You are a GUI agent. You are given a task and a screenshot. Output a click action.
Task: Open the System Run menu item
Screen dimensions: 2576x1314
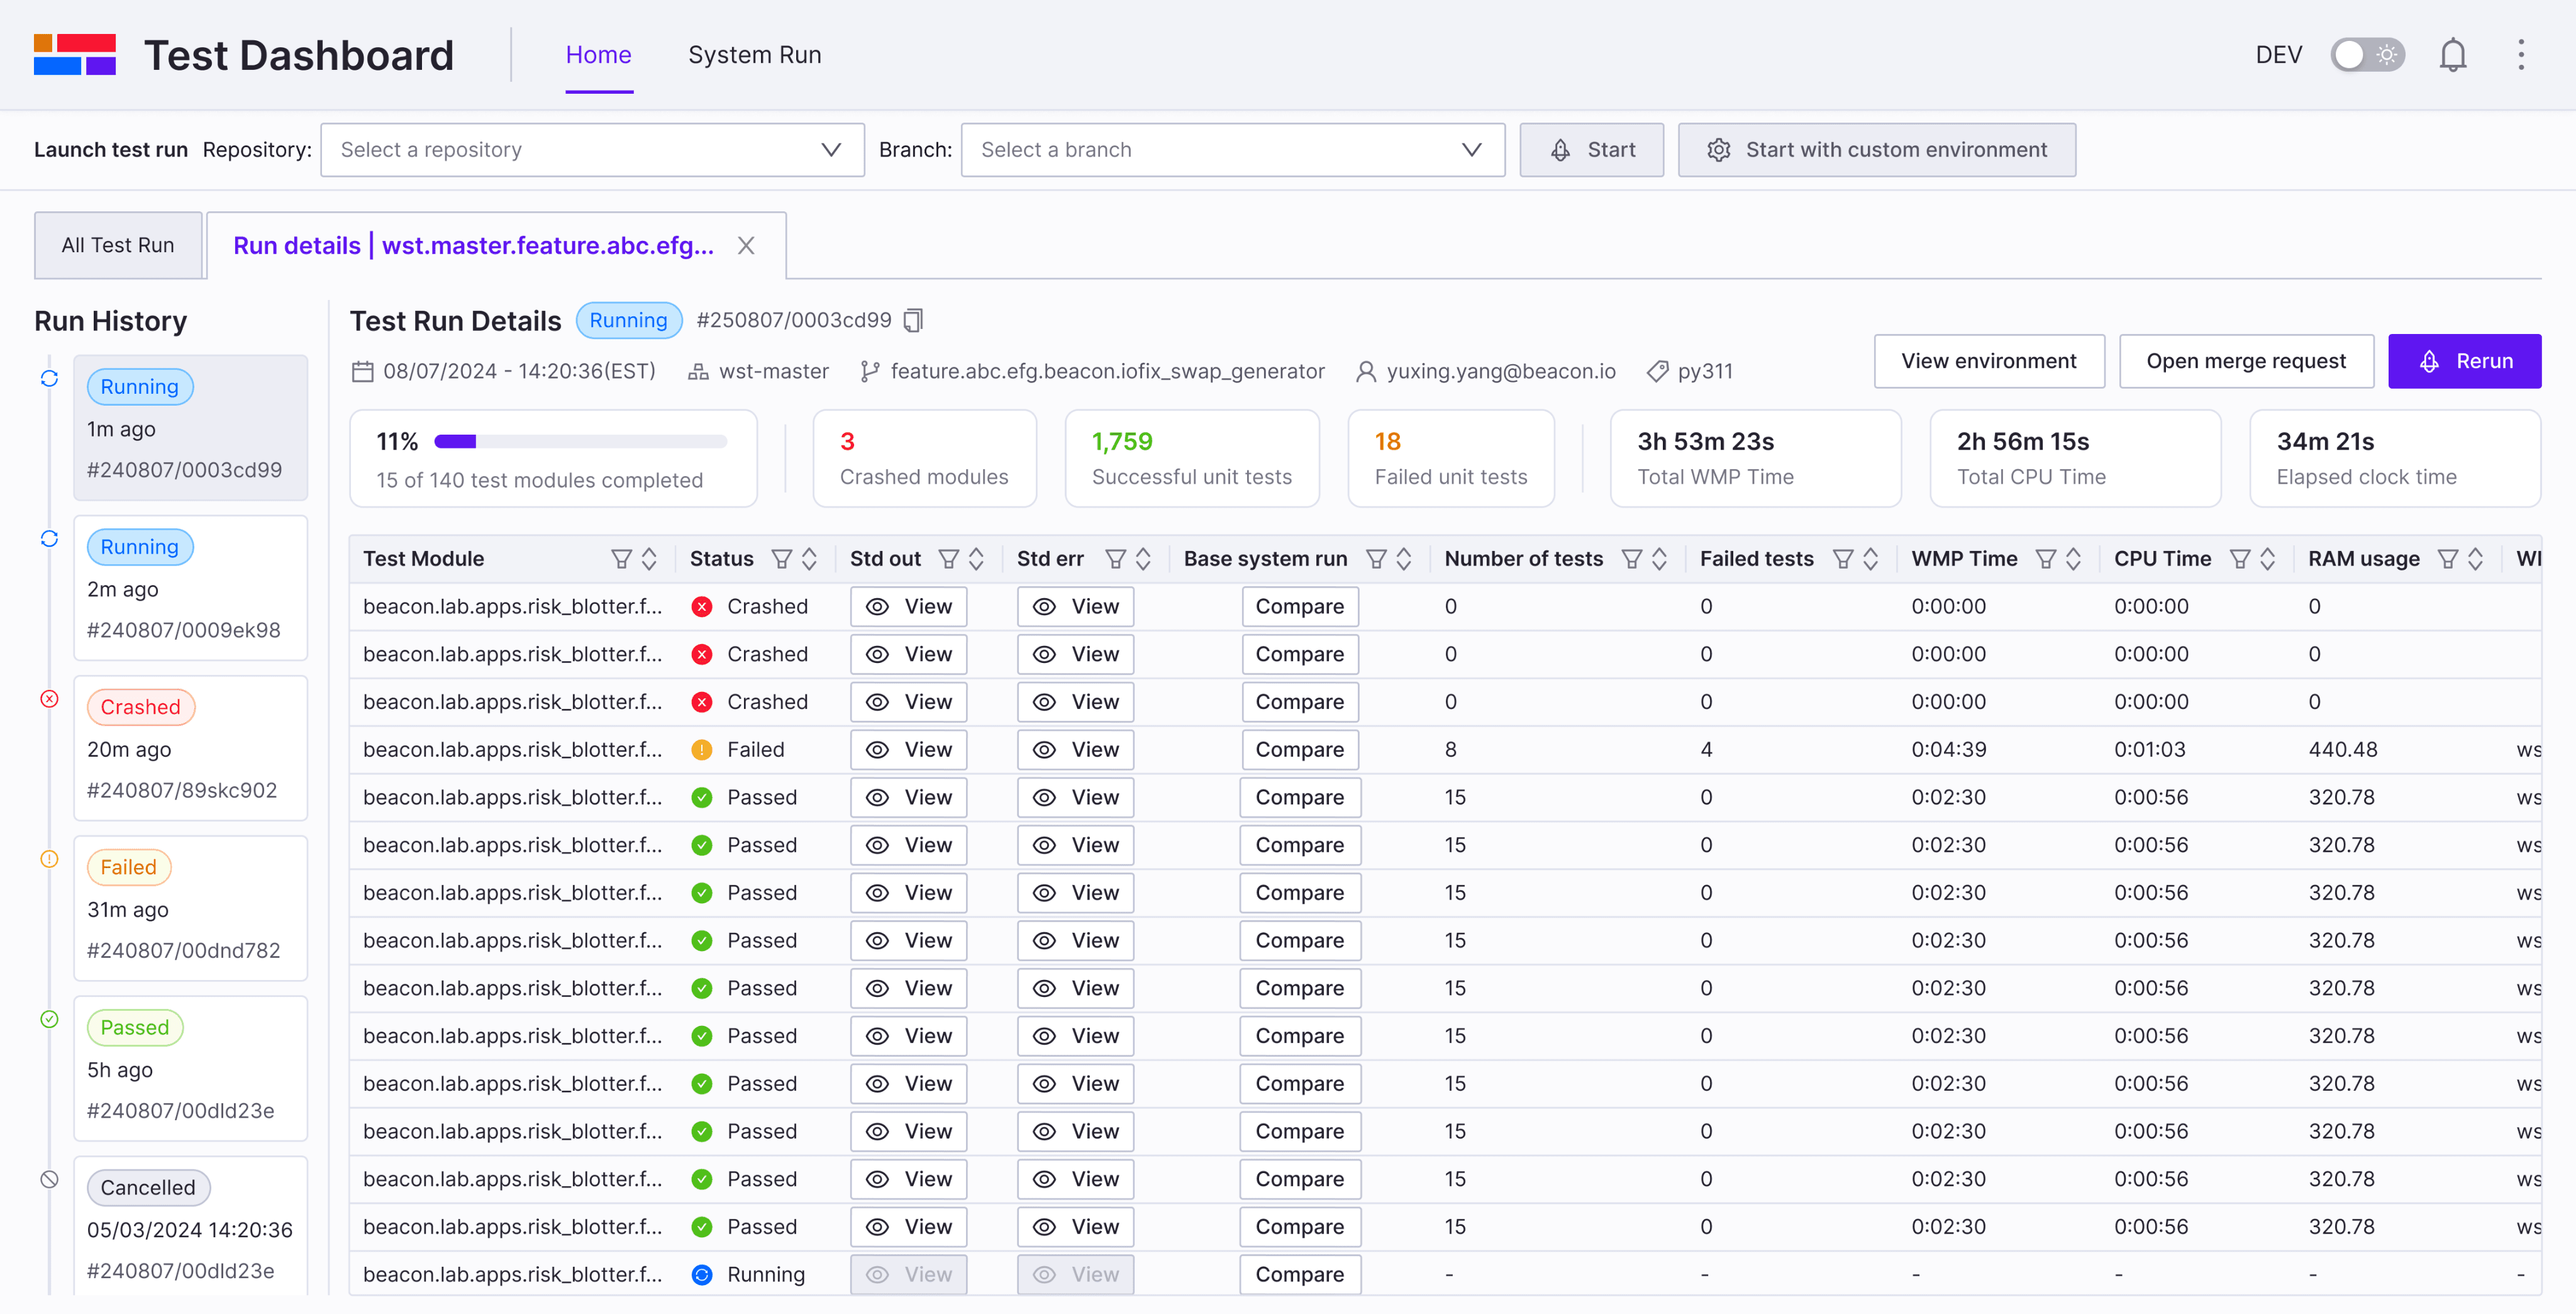tap(754, 55)
